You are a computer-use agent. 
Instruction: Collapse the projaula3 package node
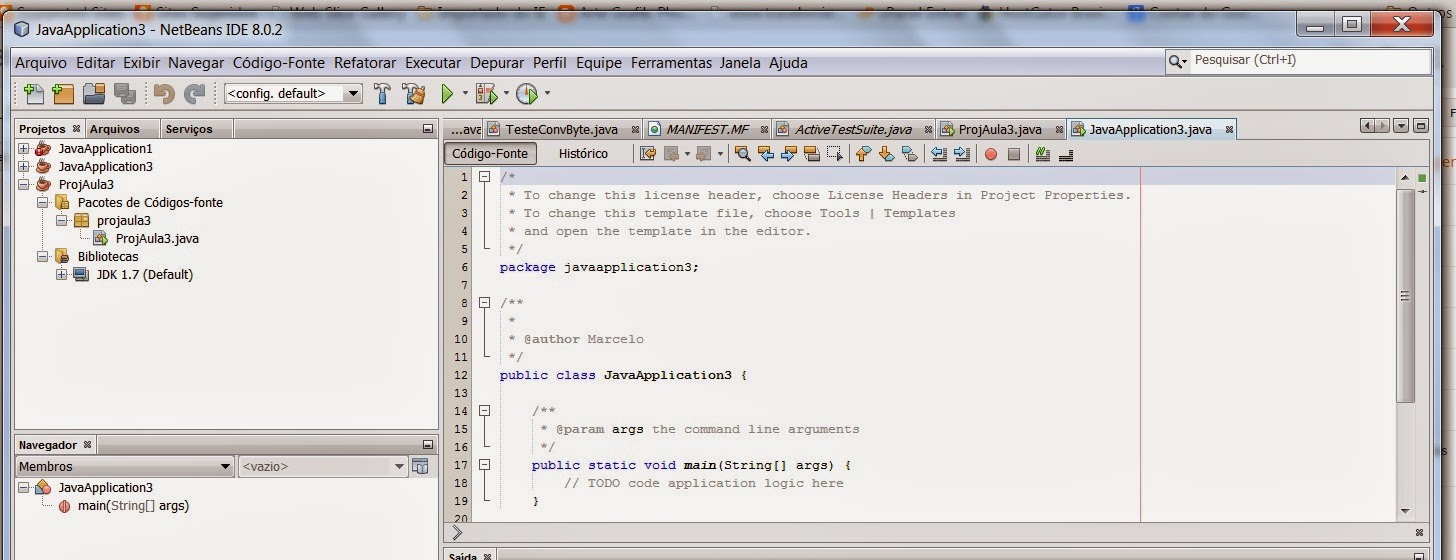(62, 220)
